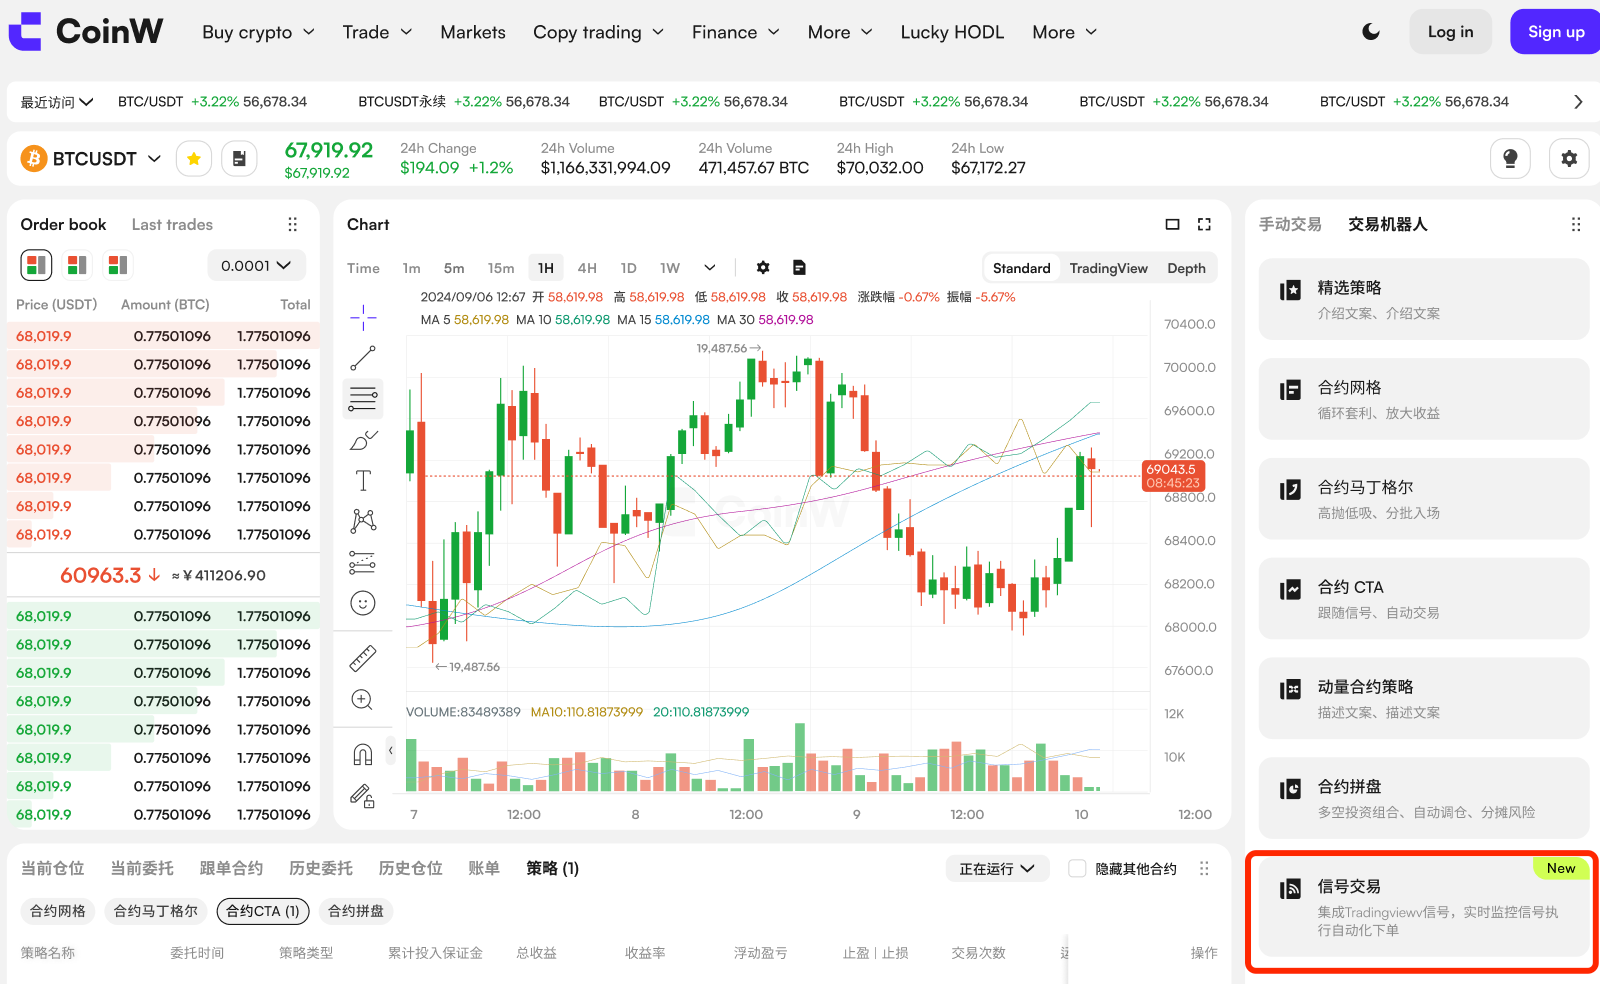The height and width of the screenshot is (984, 1600).
Task: Select the crosshair cursor drawing tool
Action: 363,319
